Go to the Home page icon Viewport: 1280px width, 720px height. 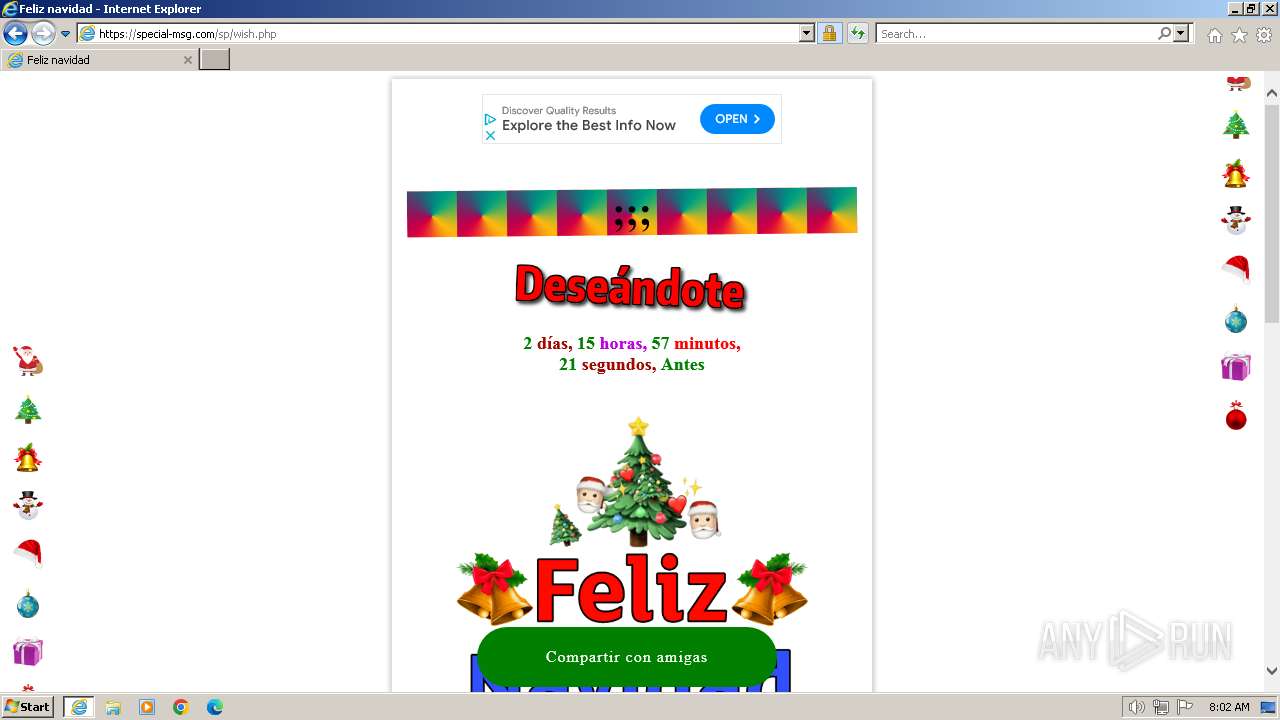(1214, 35)
